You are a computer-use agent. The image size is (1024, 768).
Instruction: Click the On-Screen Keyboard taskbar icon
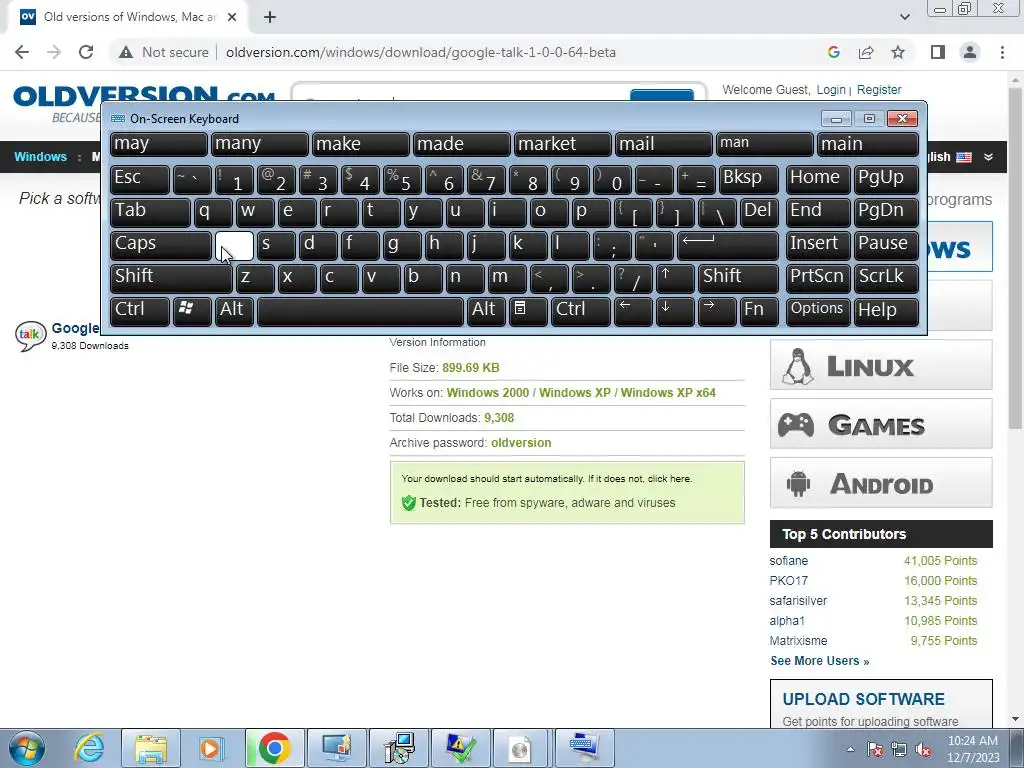pos(583,748)
